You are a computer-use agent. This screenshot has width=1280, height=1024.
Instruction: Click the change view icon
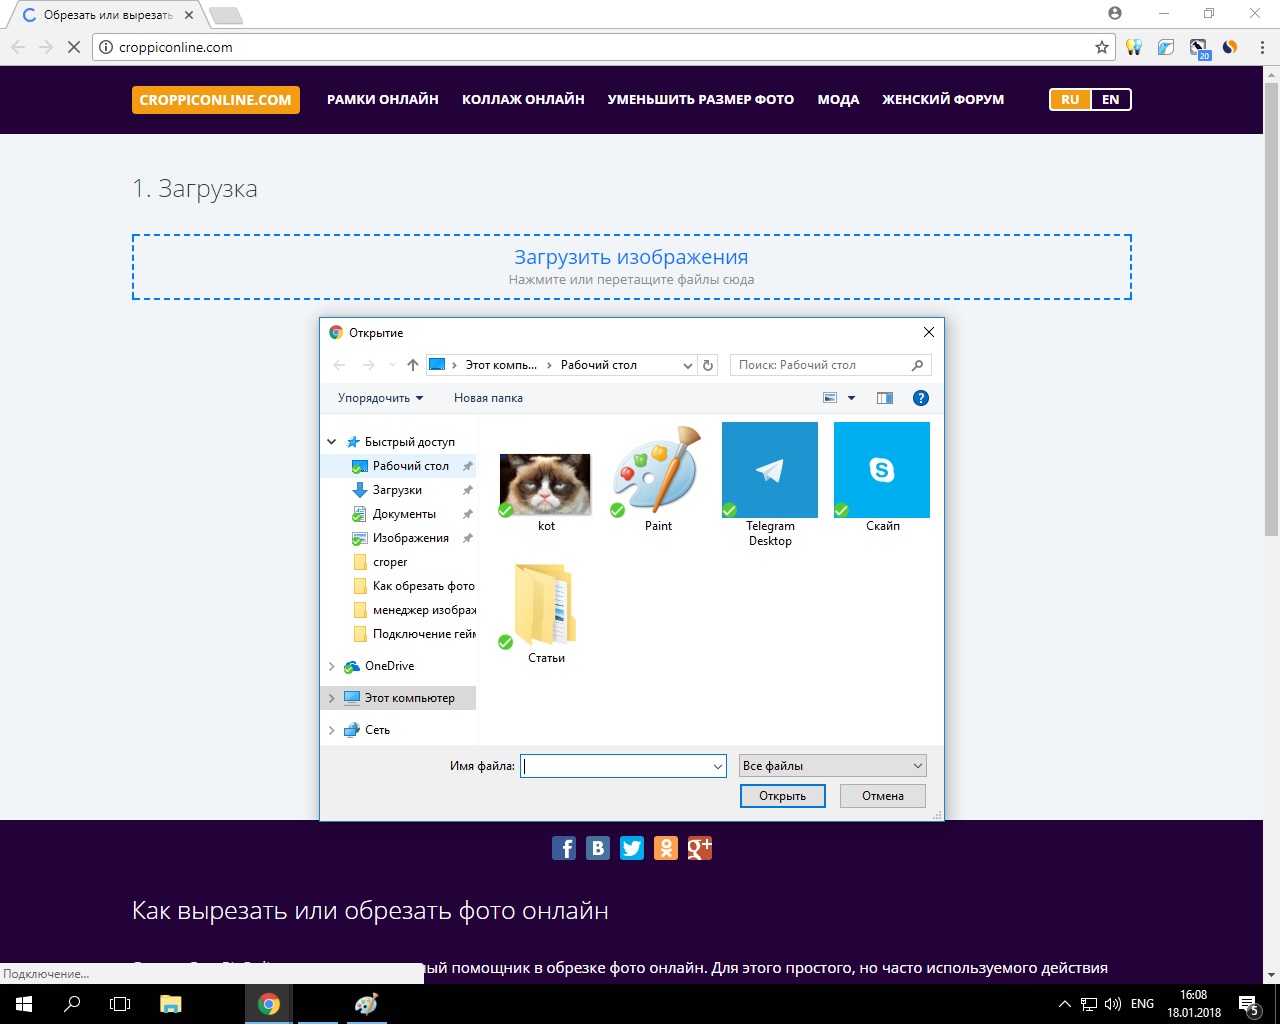[x=830, y=398]
